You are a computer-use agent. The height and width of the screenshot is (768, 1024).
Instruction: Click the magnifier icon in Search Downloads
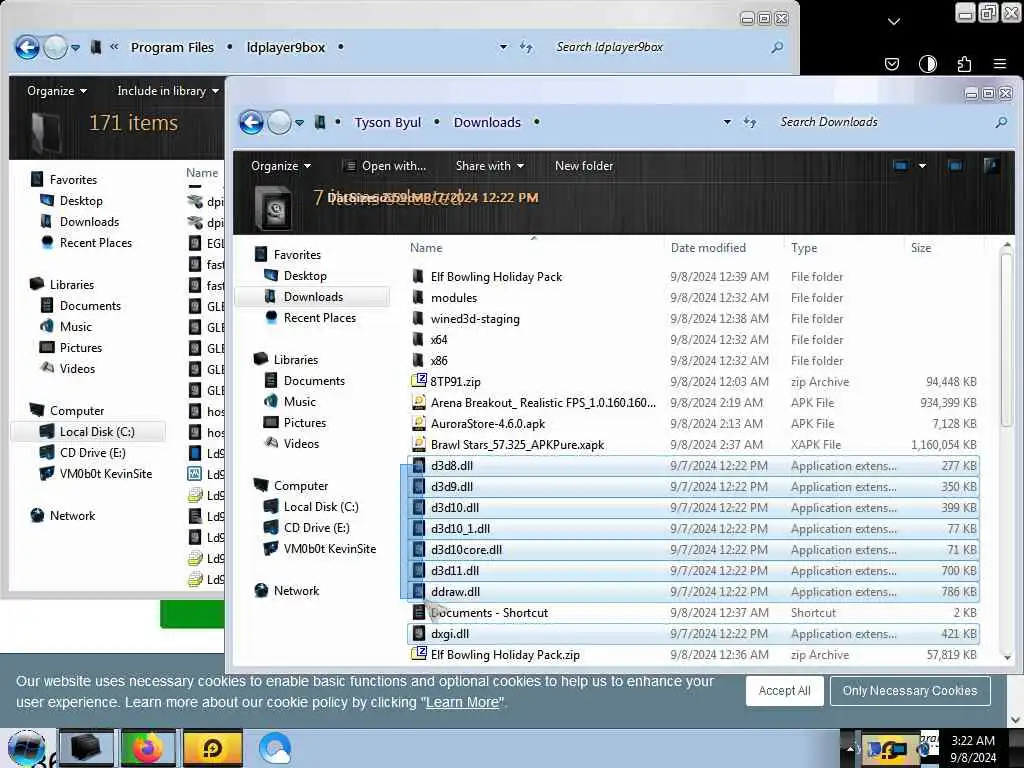(1000, 122)
